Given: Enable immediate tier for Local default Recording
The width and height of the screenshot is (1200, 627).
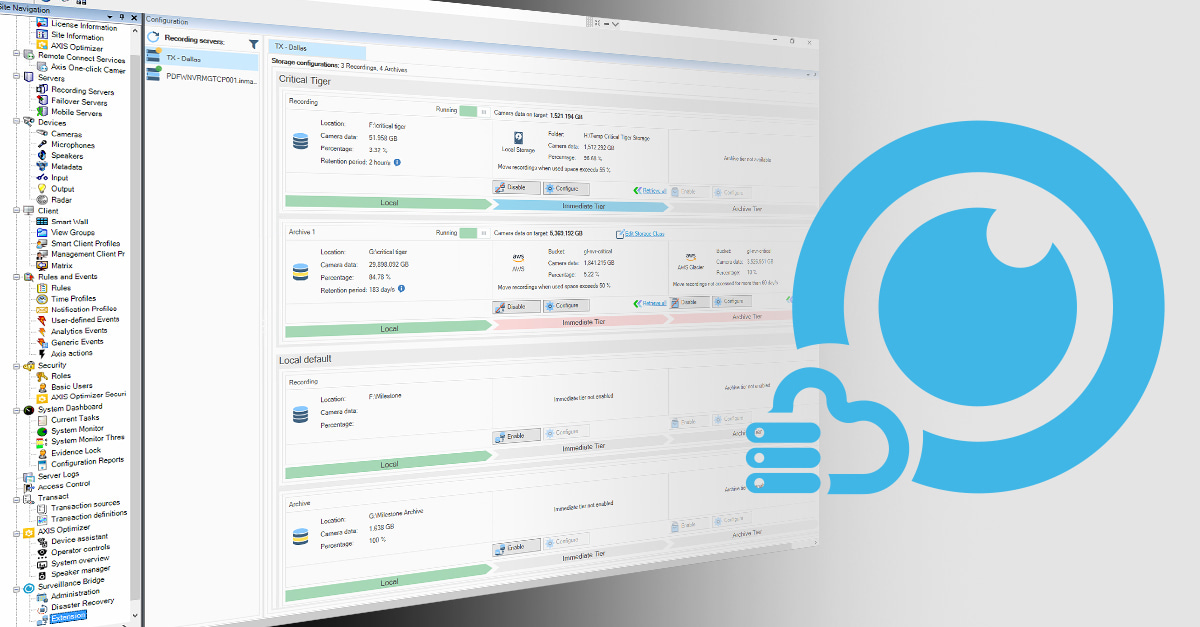Looking at the screenshot, I should click(516, 435).
